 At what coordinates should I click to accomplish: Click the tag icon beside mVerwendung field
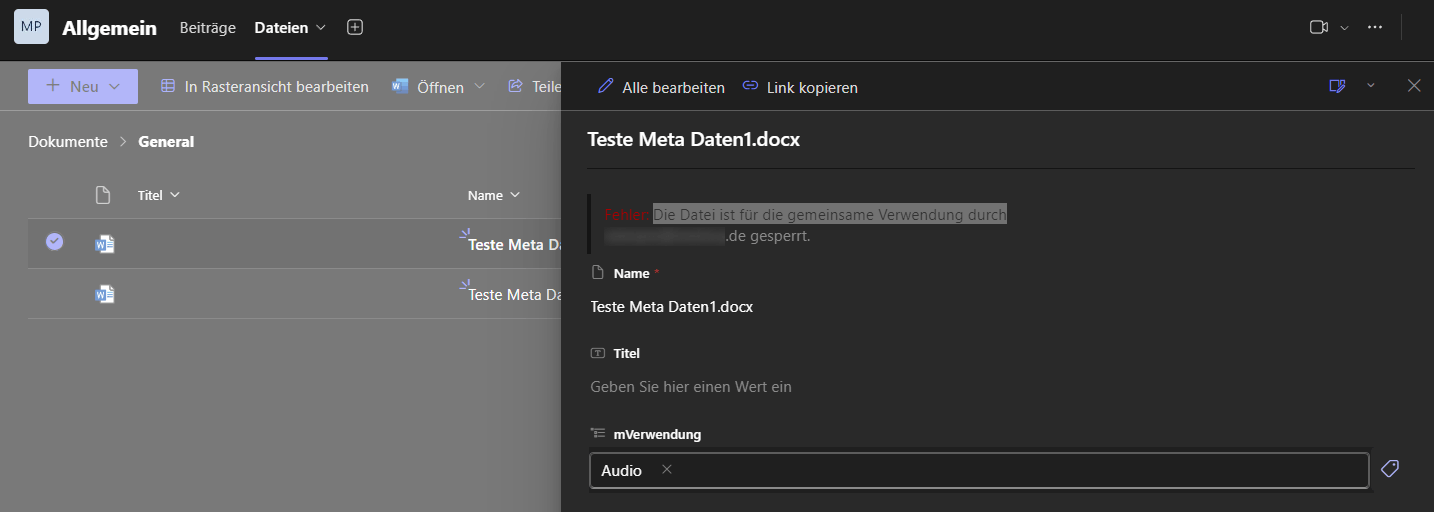click(1389, 469)
